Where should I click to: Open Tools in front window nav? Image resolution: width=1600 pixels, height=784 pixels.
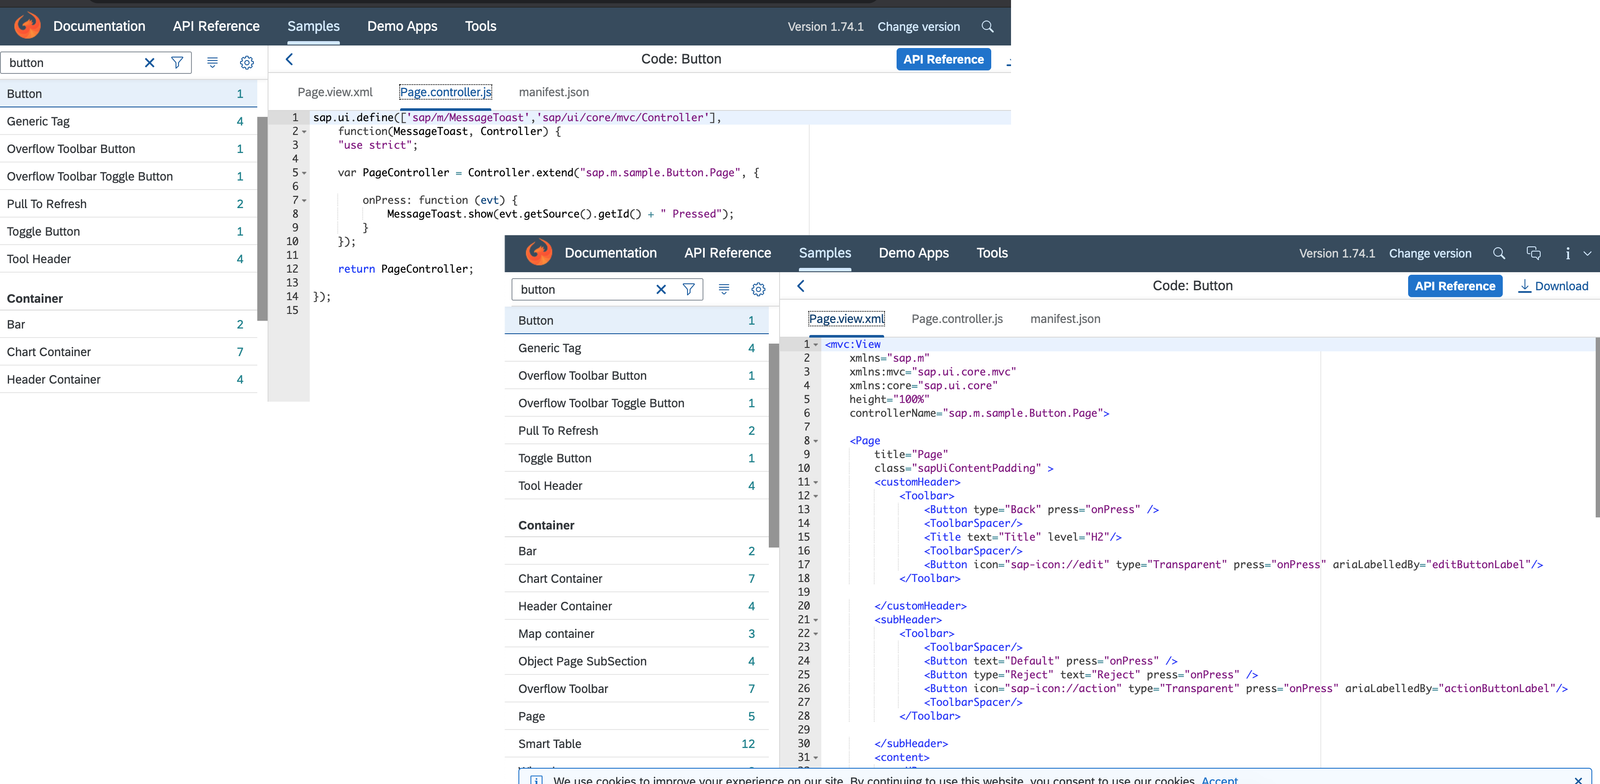(x=992, y=253)
